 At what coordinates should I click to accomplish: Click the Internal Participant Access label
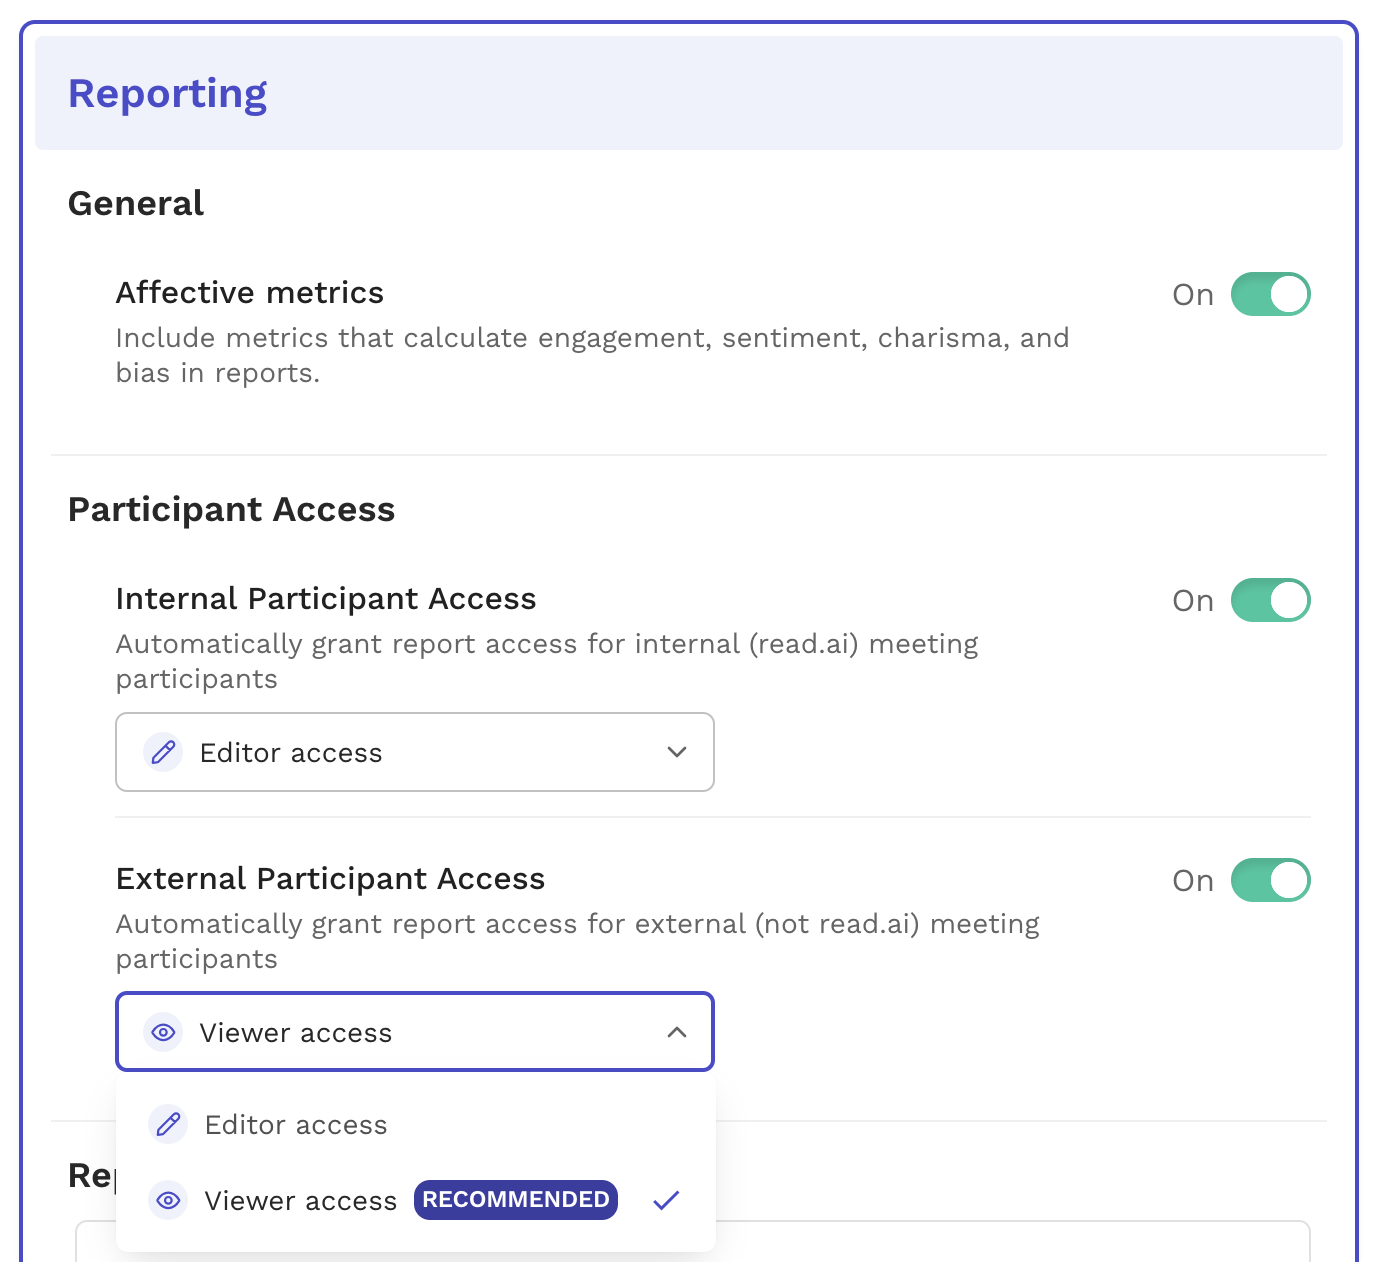326,598
